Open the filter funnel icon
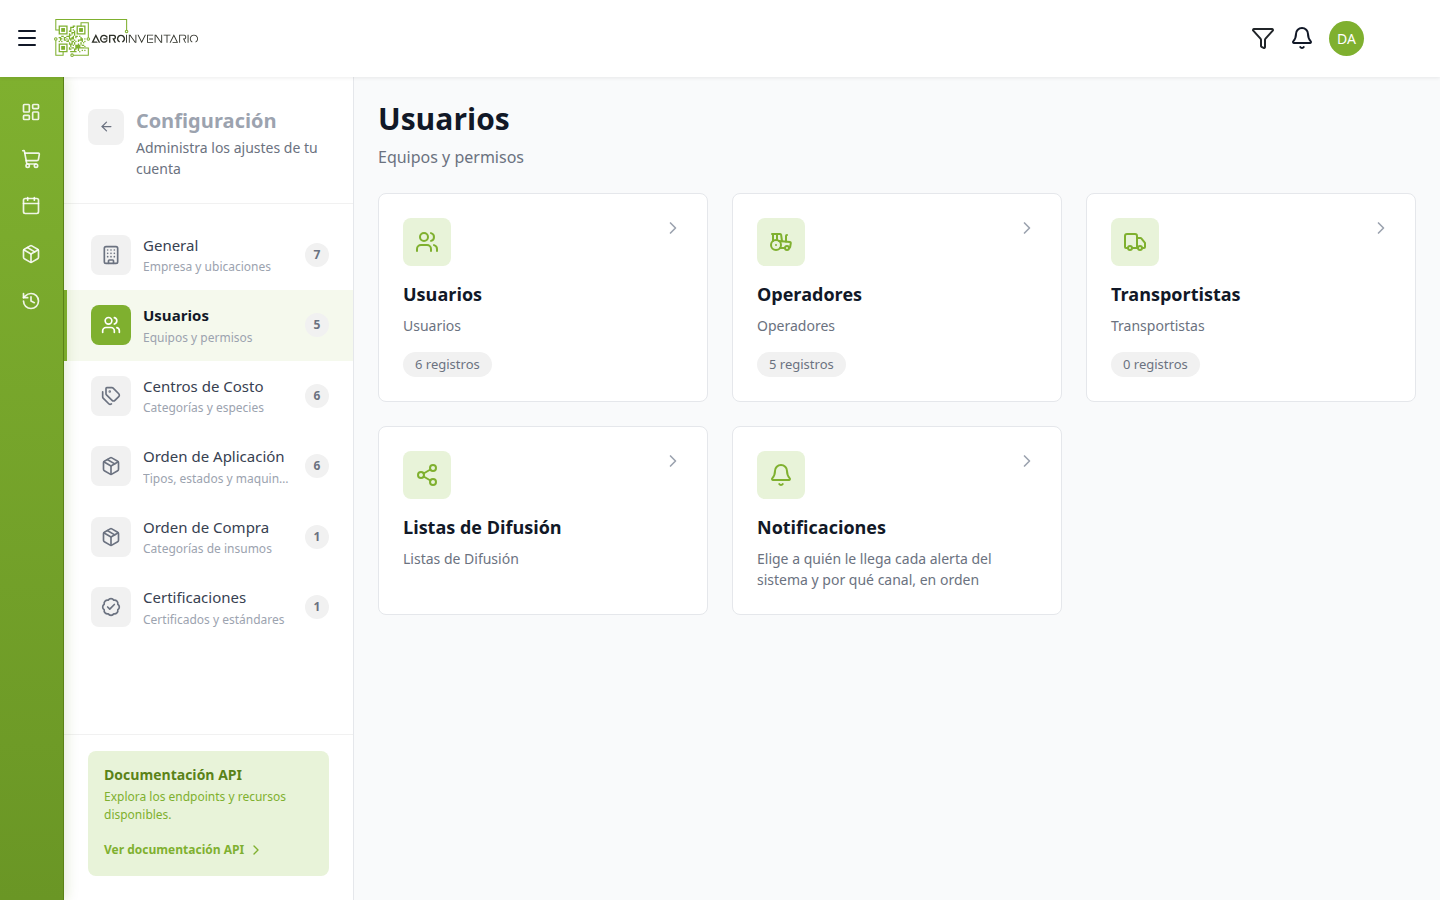The height and width of the screenshot is (900, 1440). pyautogui.click(x=1263, y=38)
